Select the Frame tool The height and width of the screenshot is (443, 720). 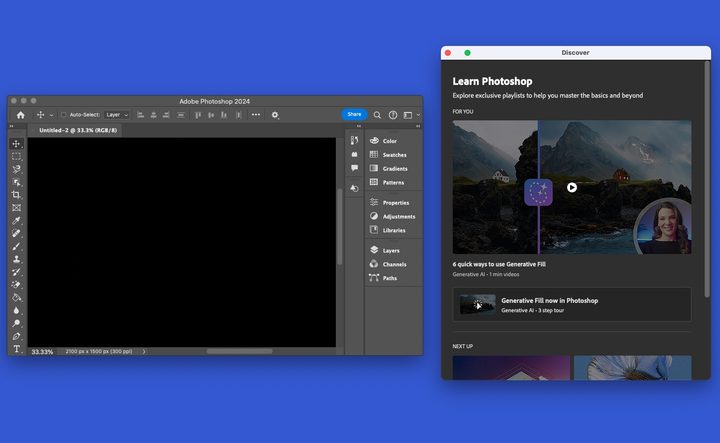tap(16, 208)
